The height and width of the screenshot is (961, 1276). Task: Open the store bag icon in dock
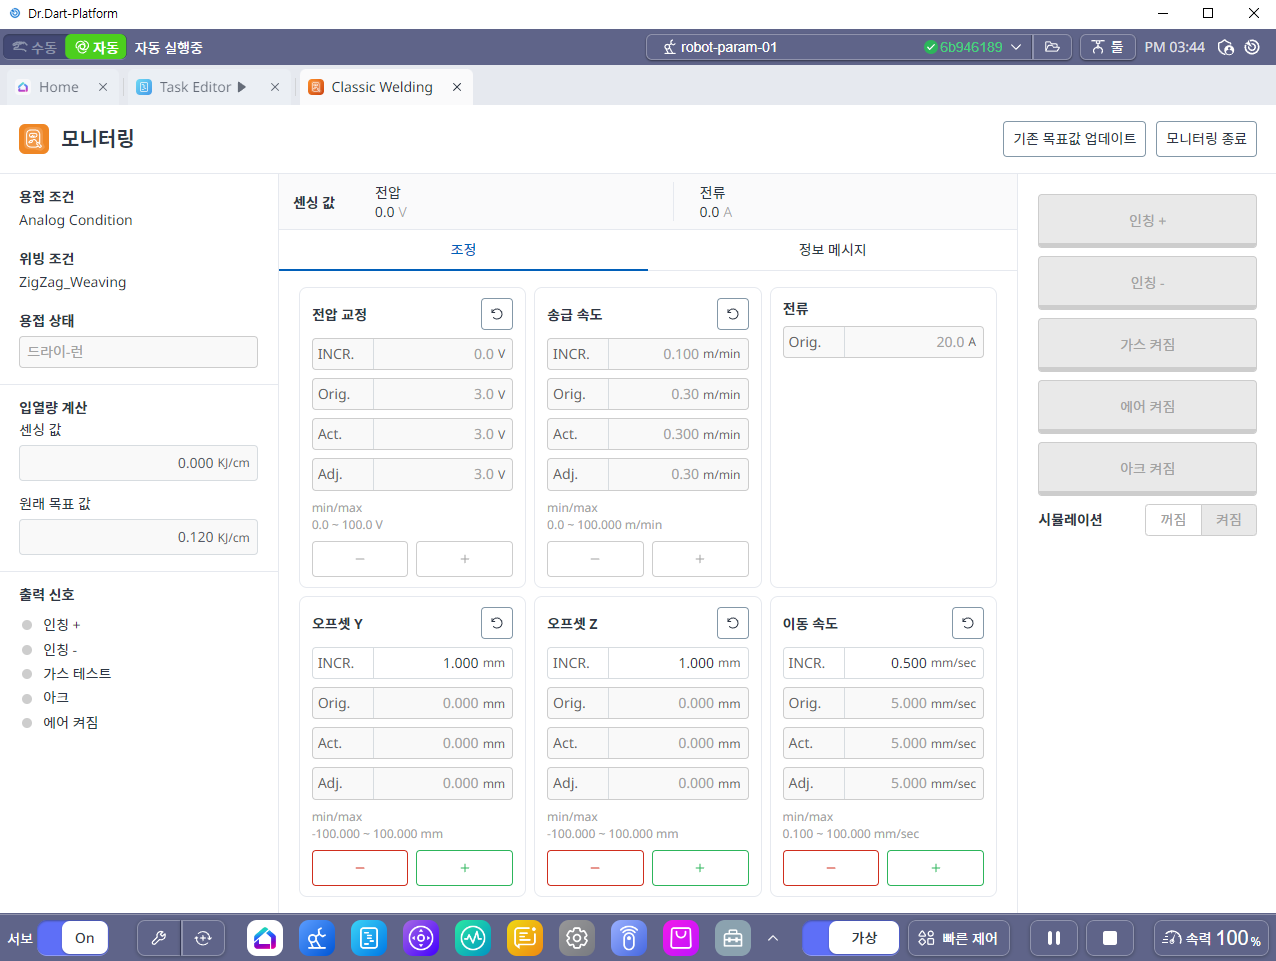coord(681,938)
